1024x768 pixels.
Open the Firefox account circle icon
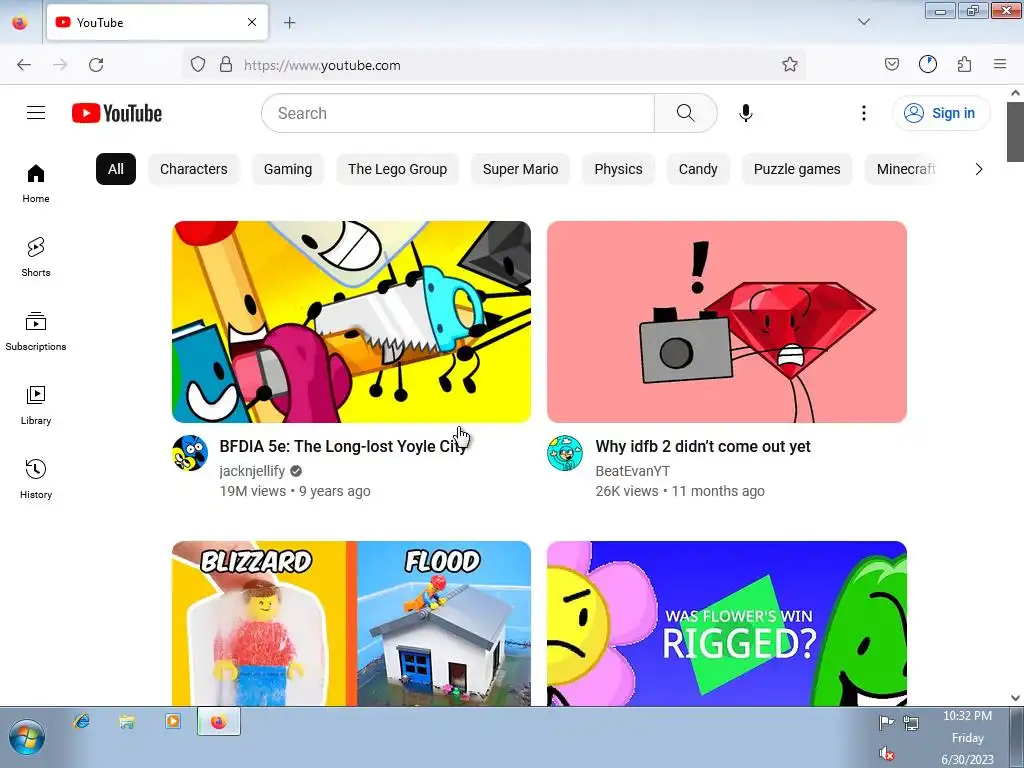tap(928, 65)
